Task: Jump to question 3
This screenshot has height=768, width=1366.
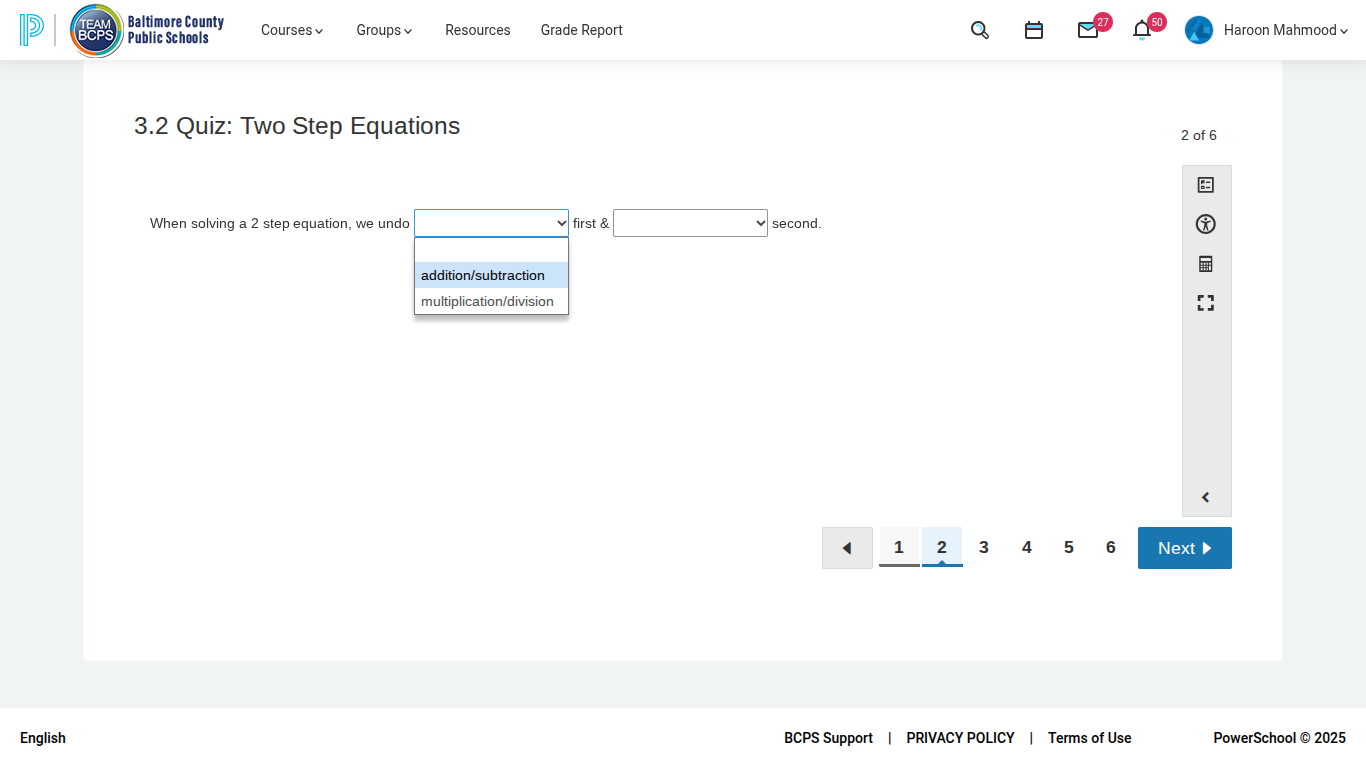Action: point(984,547)
